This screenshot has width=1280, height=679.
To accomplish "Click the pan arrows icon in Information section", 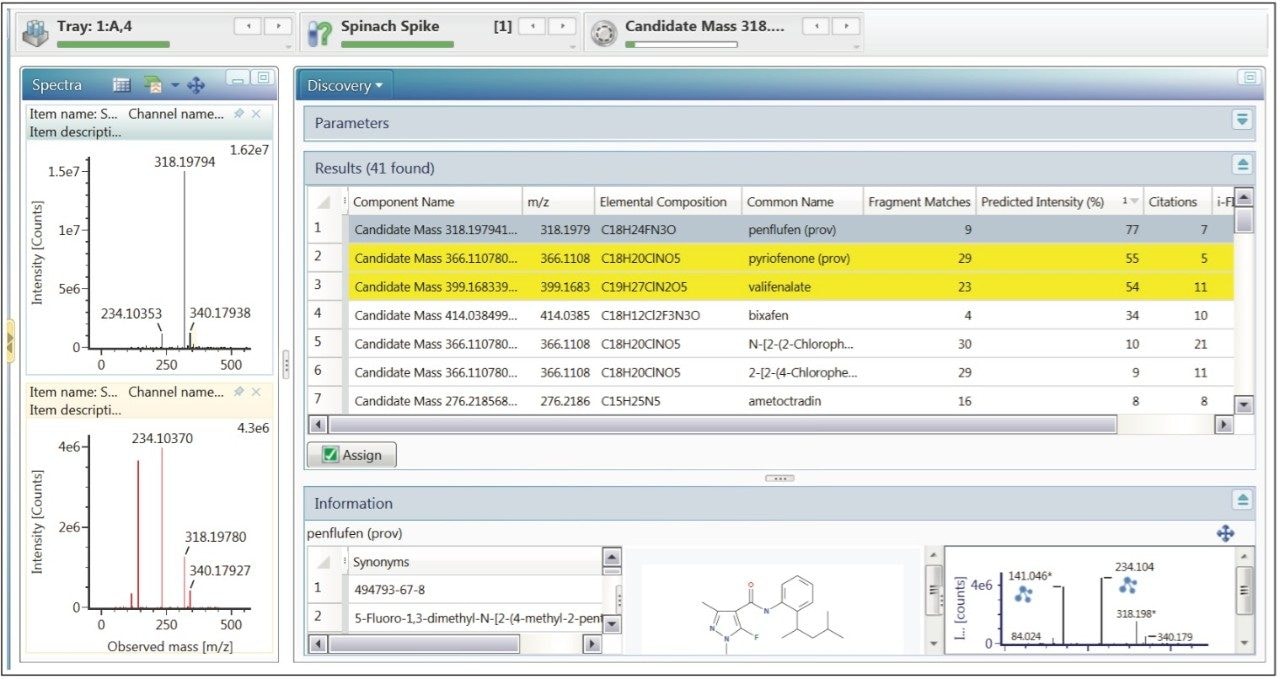I will 1226,534.
